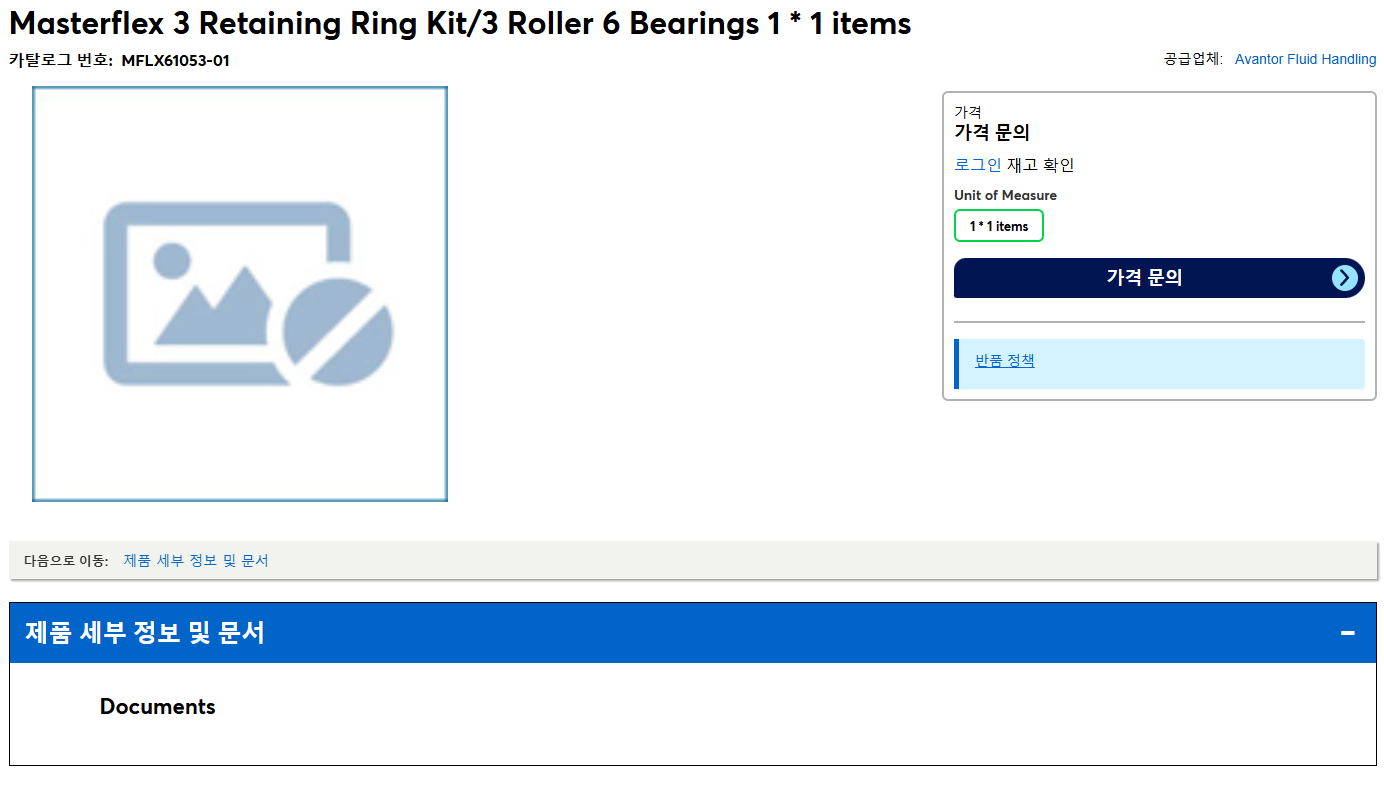Jump to 제품 세부 정보 및 문서 via link
This screenshot has height=787, width=1384.
click(196, 561)
